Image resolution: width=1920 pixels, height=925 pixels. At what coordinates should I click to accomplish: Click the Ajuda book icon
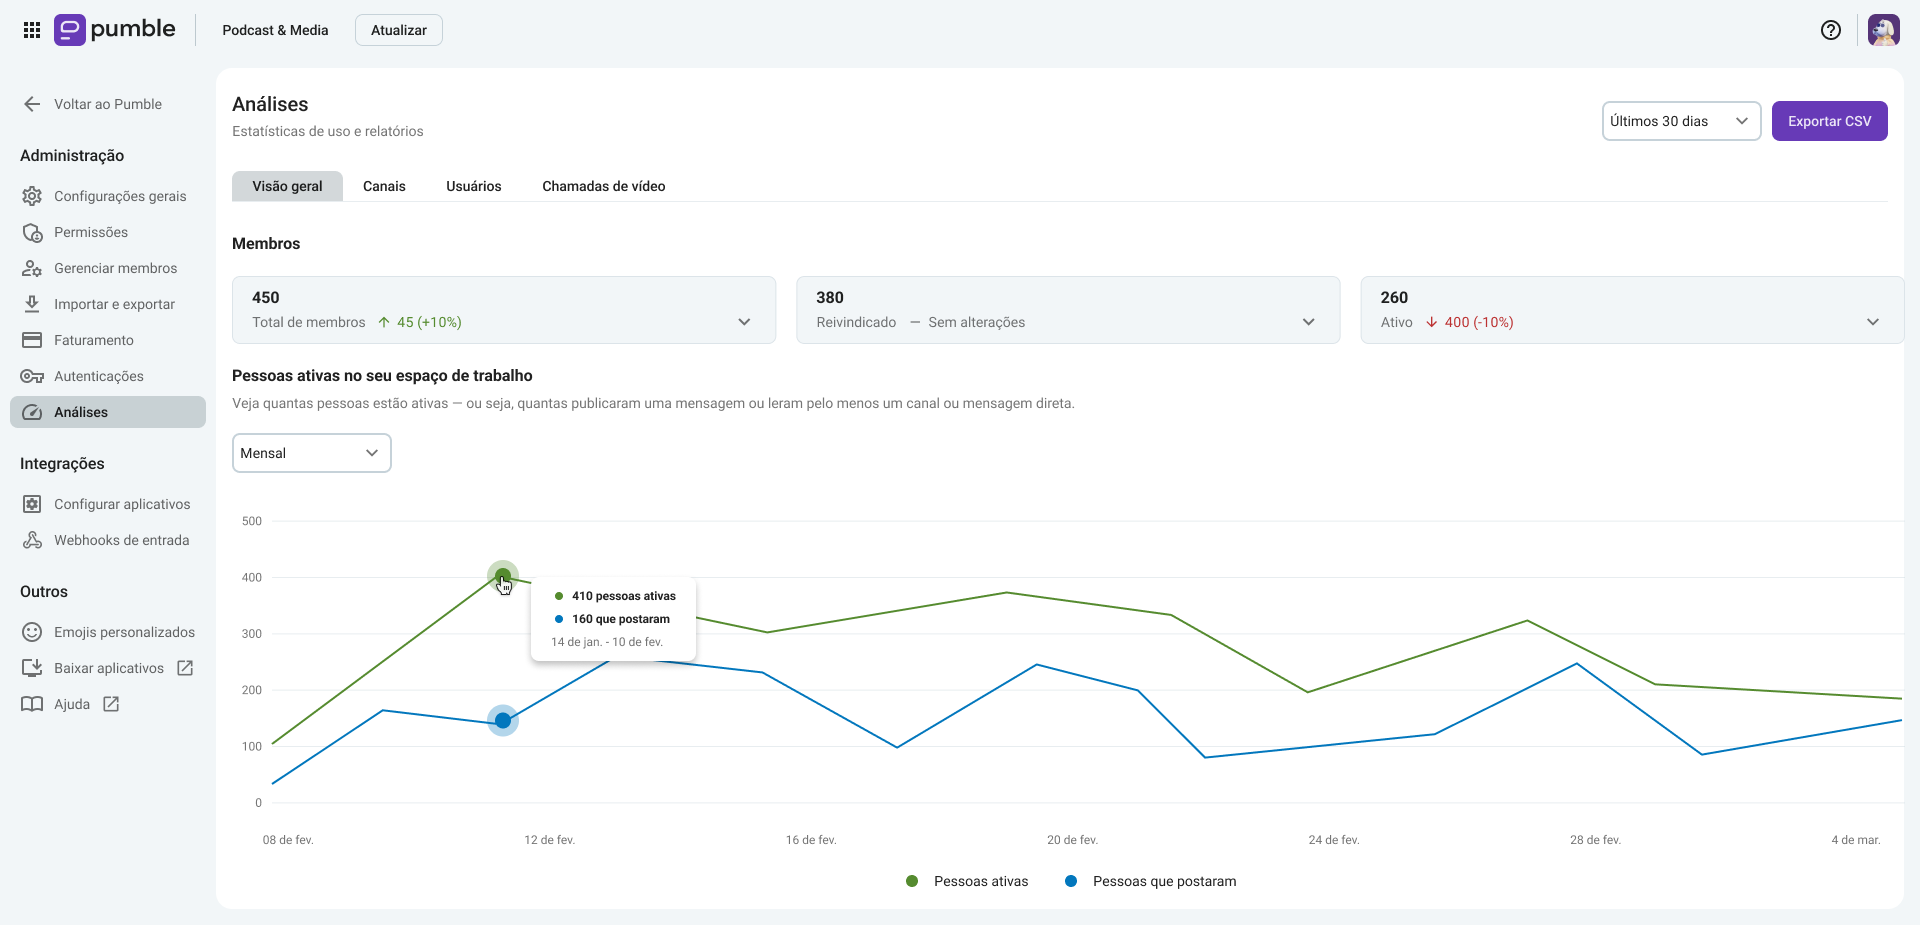[x=32, y=704]
